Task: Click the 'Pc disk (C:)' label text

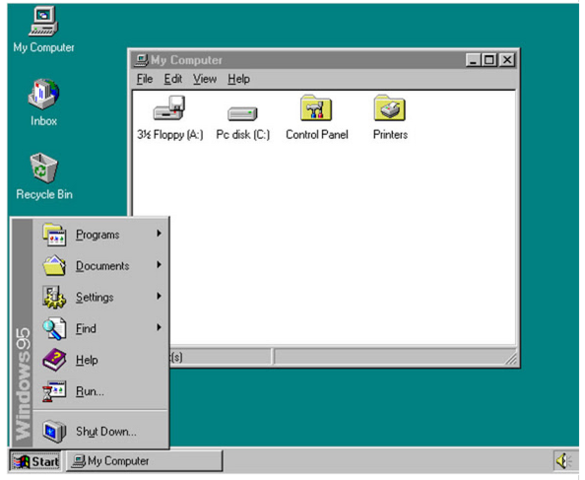Action: coord(243,135)
